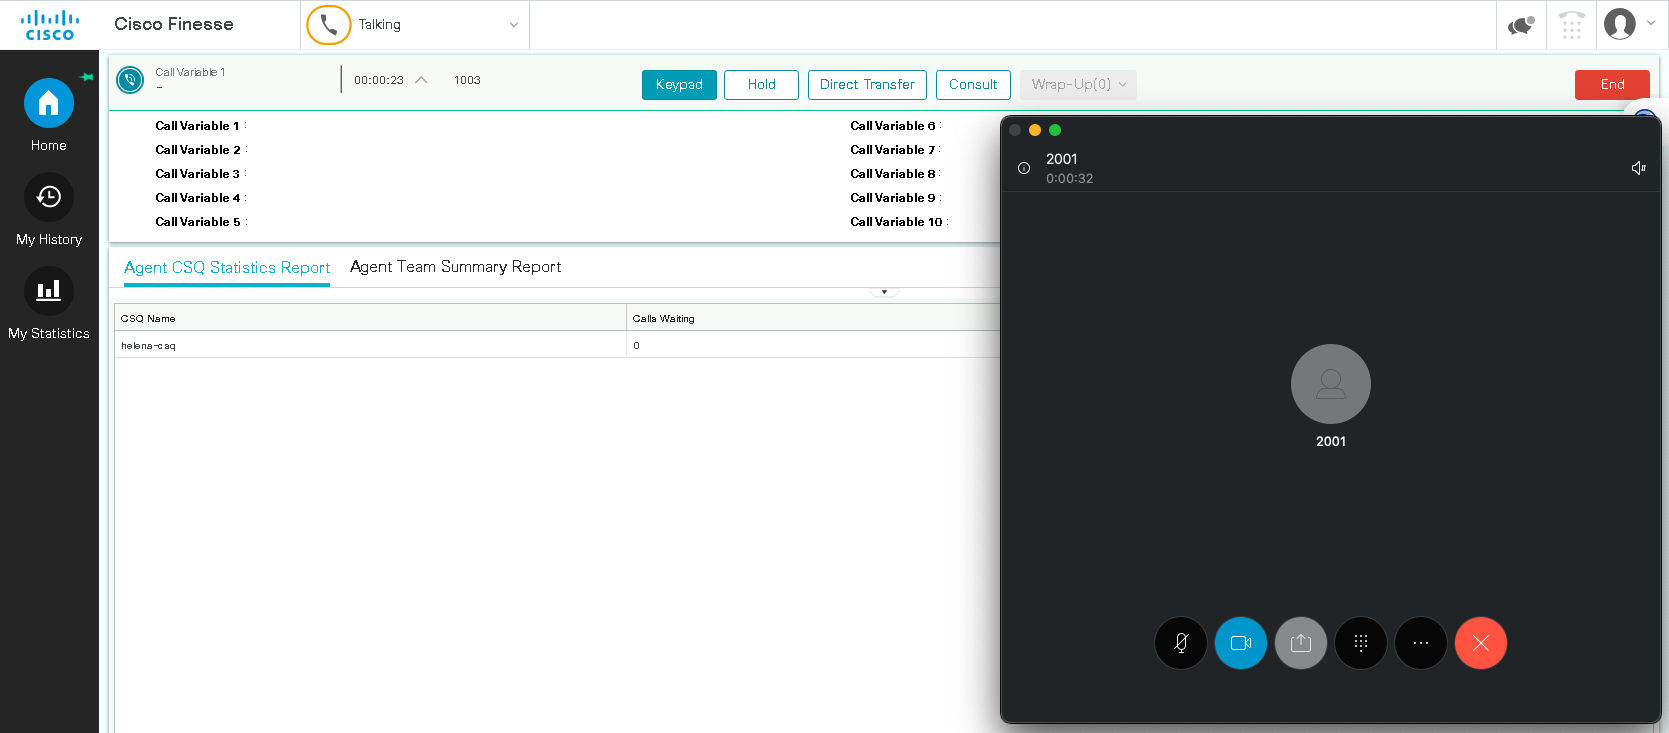Select Agent CSQ Statistics Report tab
Image resolution: width=1669 pixels, height=733 pixels.
pyautogui.click(x=227, y=268)
